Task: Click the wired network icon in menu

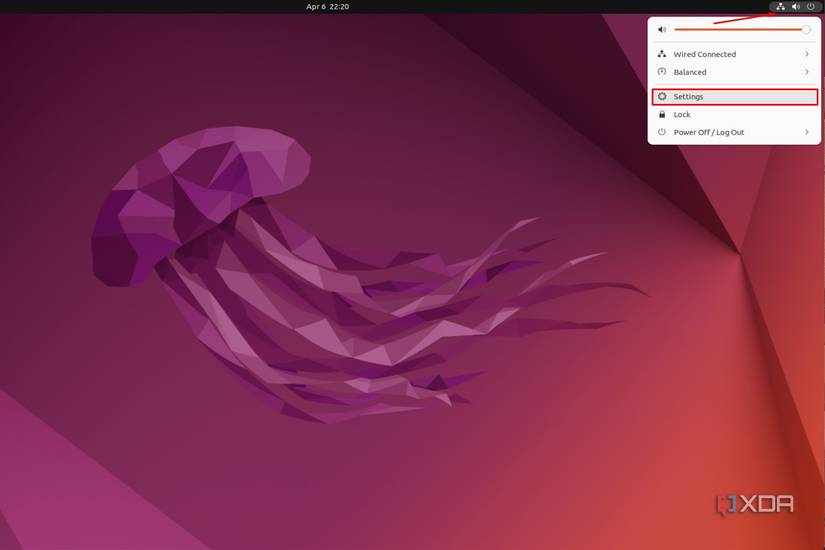Action: click(x=662, y=54)
